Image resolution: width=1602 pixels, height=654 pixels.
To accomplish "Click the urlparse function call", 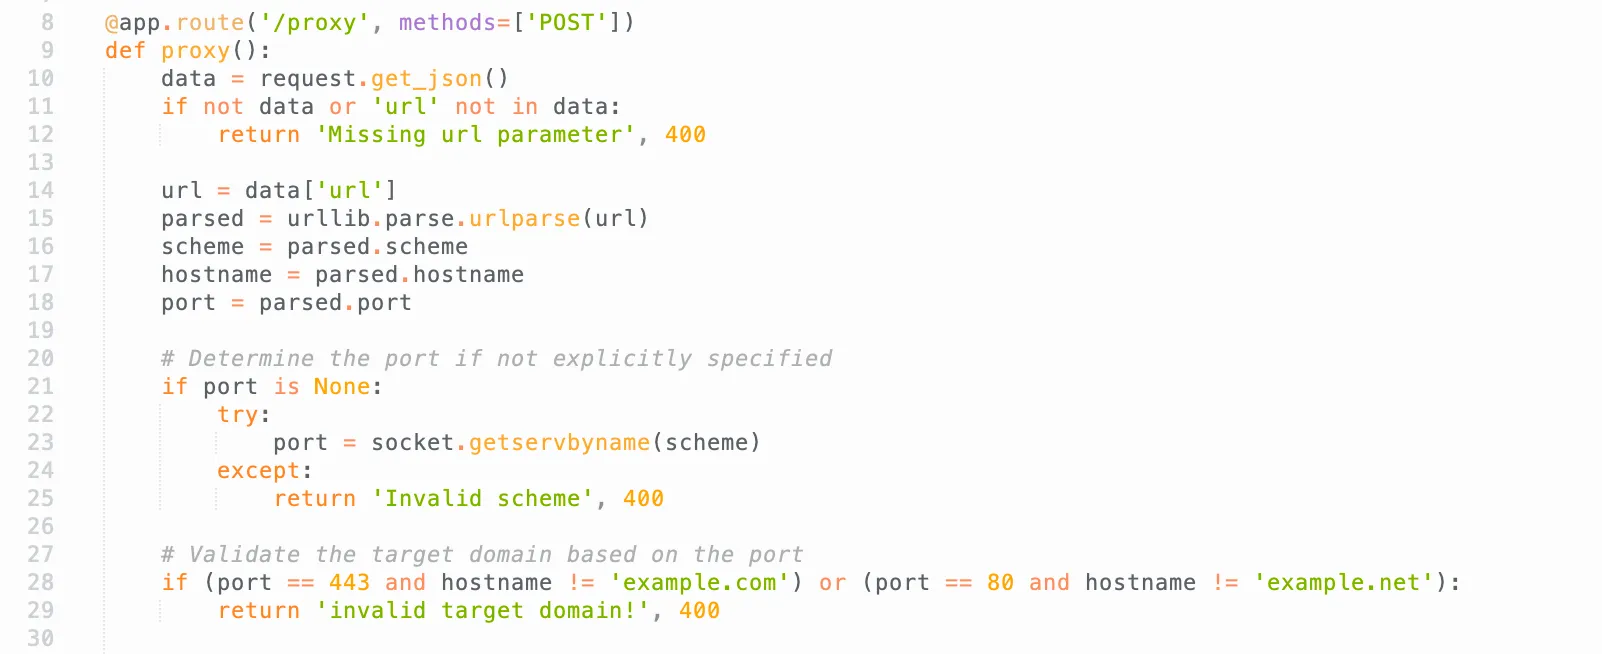I will coord(524,218).
